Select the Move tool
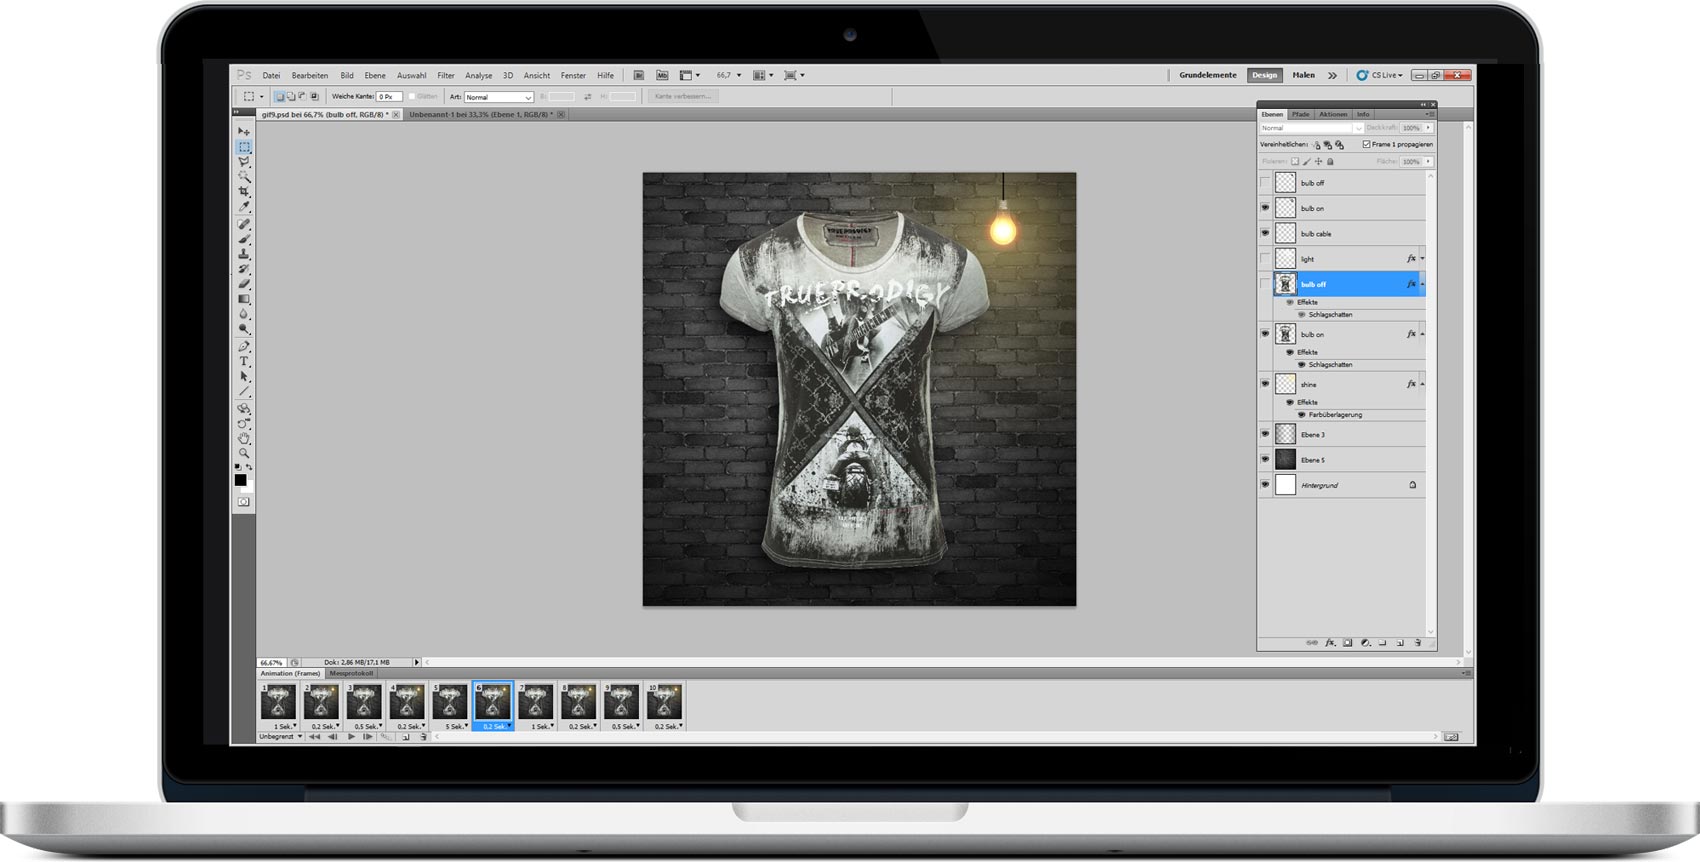This screenshot has width=1700, height=862. [x=243, y=131]
